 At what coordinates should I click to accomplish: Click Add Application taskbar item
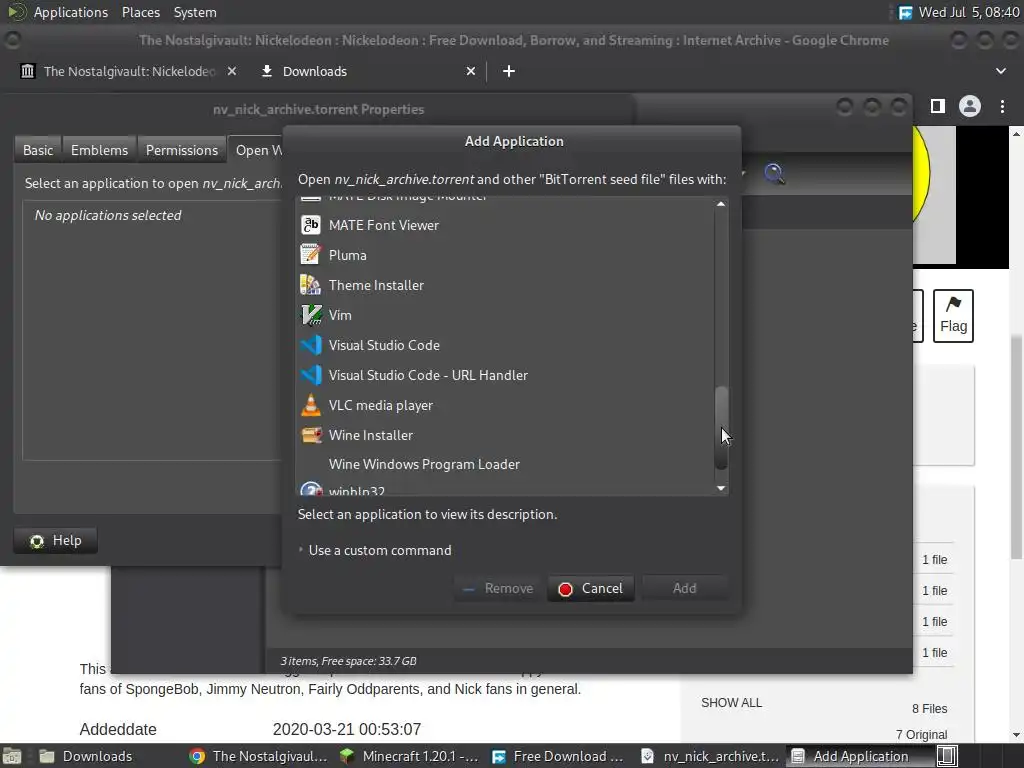[861, 756]
